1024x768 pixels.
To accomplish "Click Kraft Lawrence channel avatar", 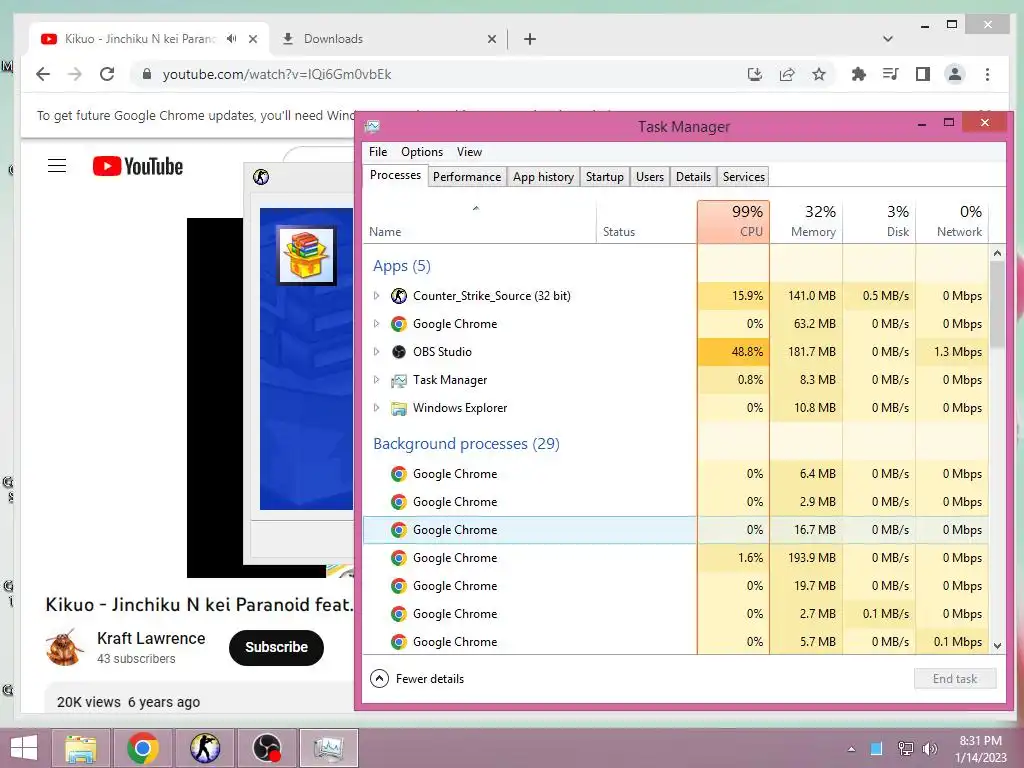I will click(x=65, y=647).
